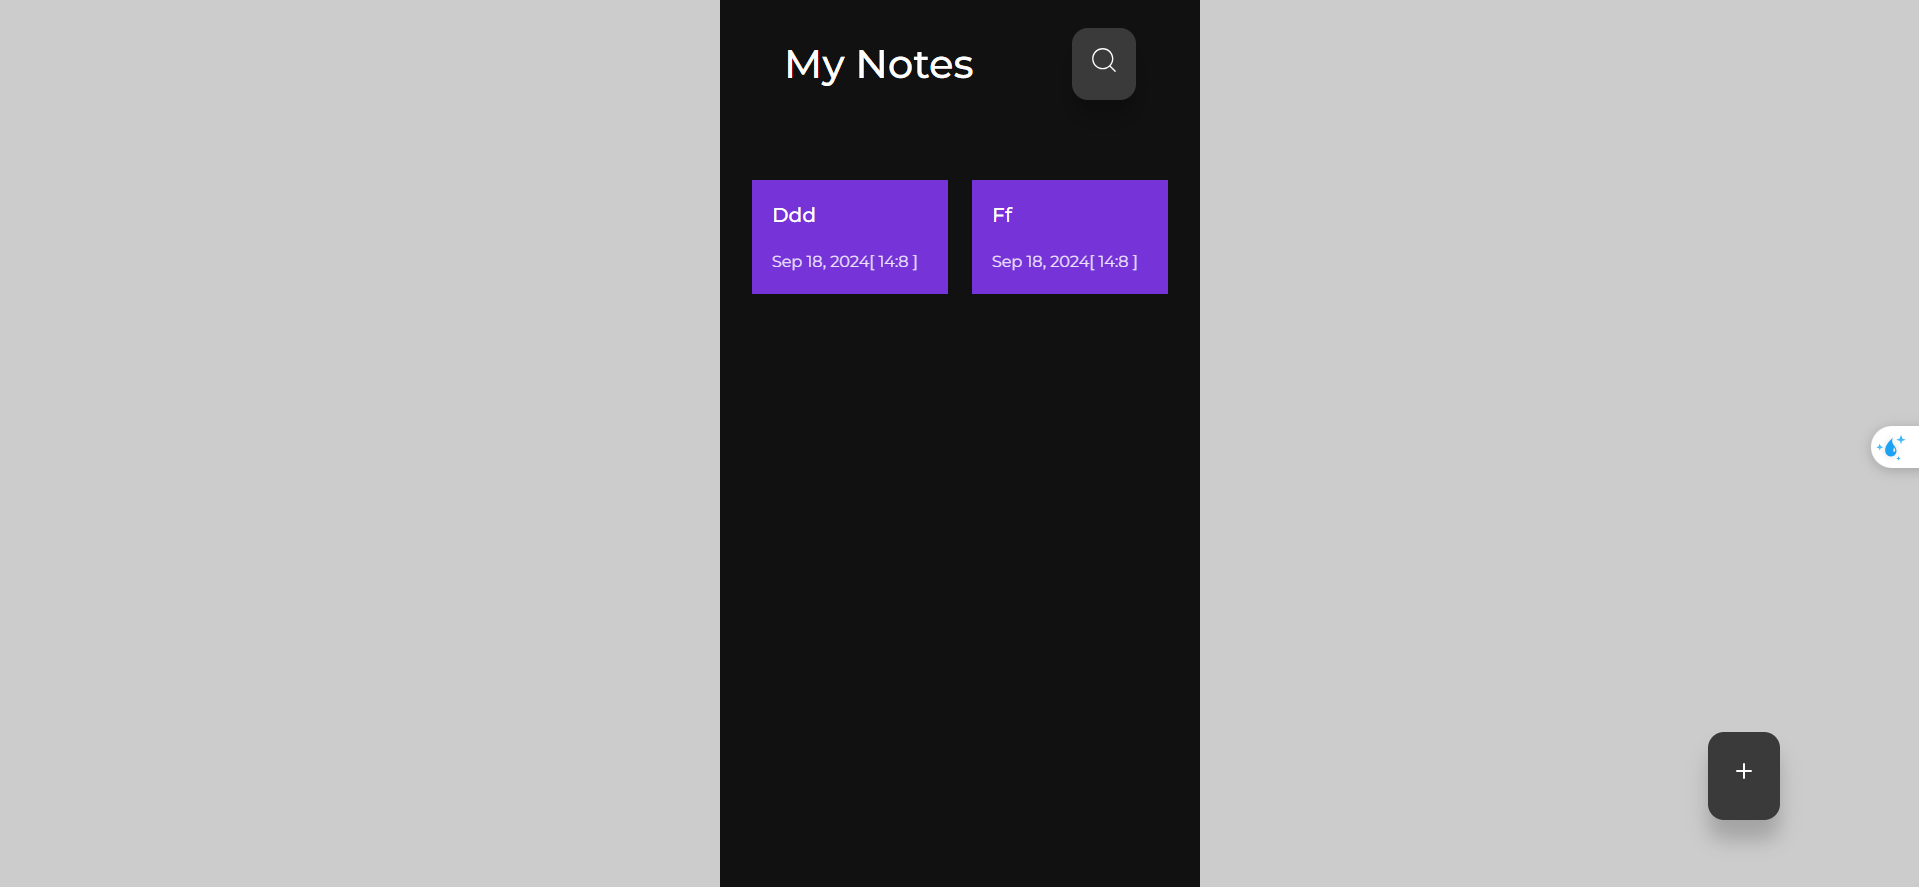
Task: Click the word "Notes" in the header
Action: click(x=914, y=65)
